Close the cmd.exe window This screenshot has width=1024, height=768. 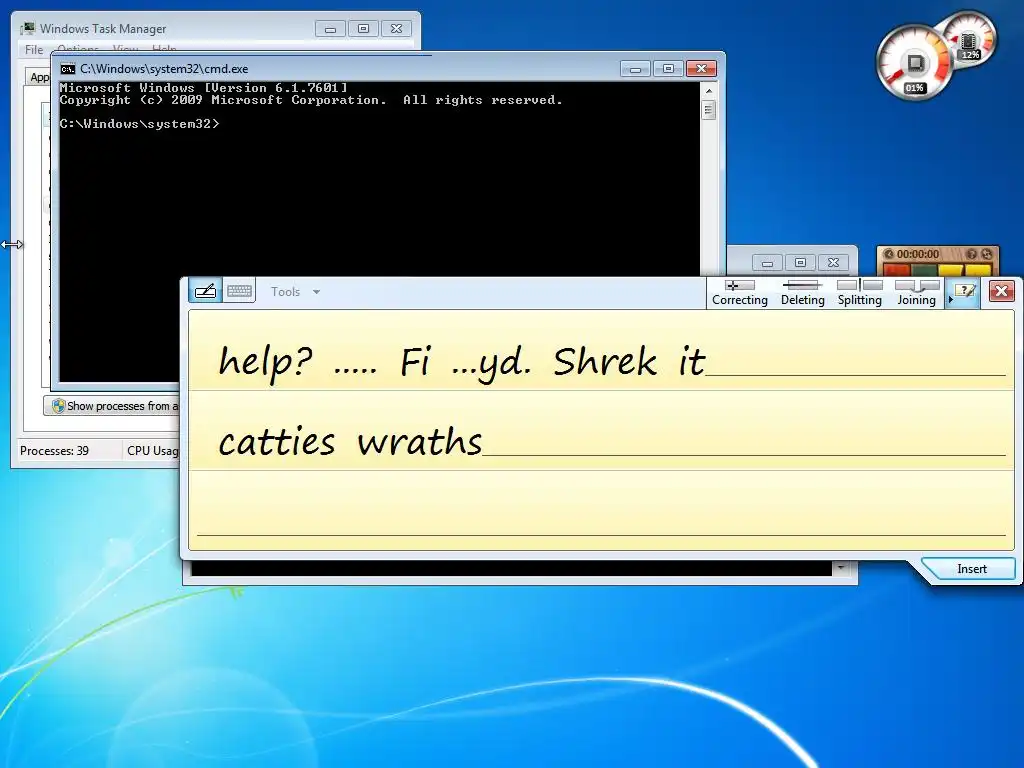(701, 69)
